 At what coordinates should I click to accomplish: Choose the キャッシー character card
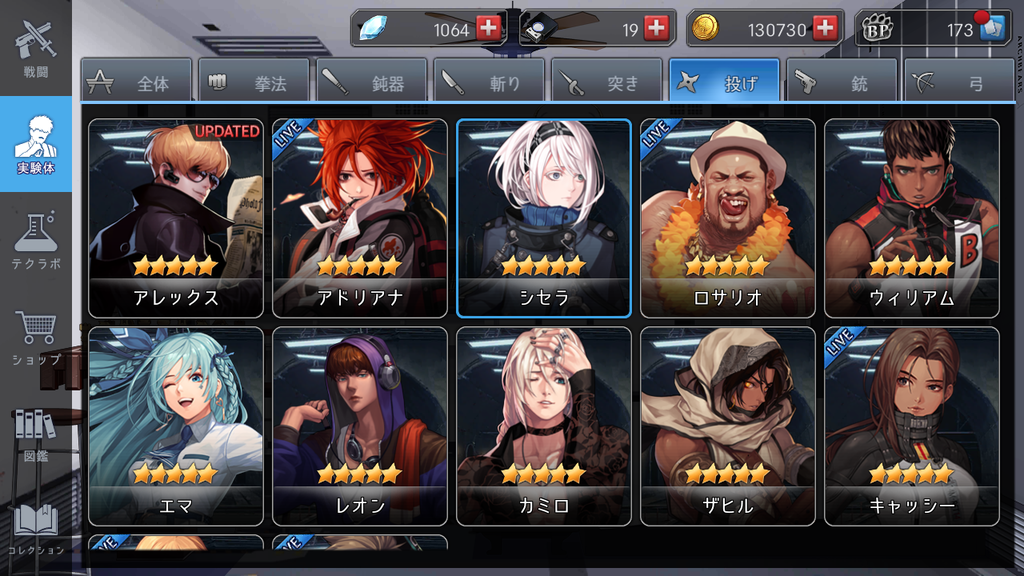pyautogui.click(x=912, y=426)
